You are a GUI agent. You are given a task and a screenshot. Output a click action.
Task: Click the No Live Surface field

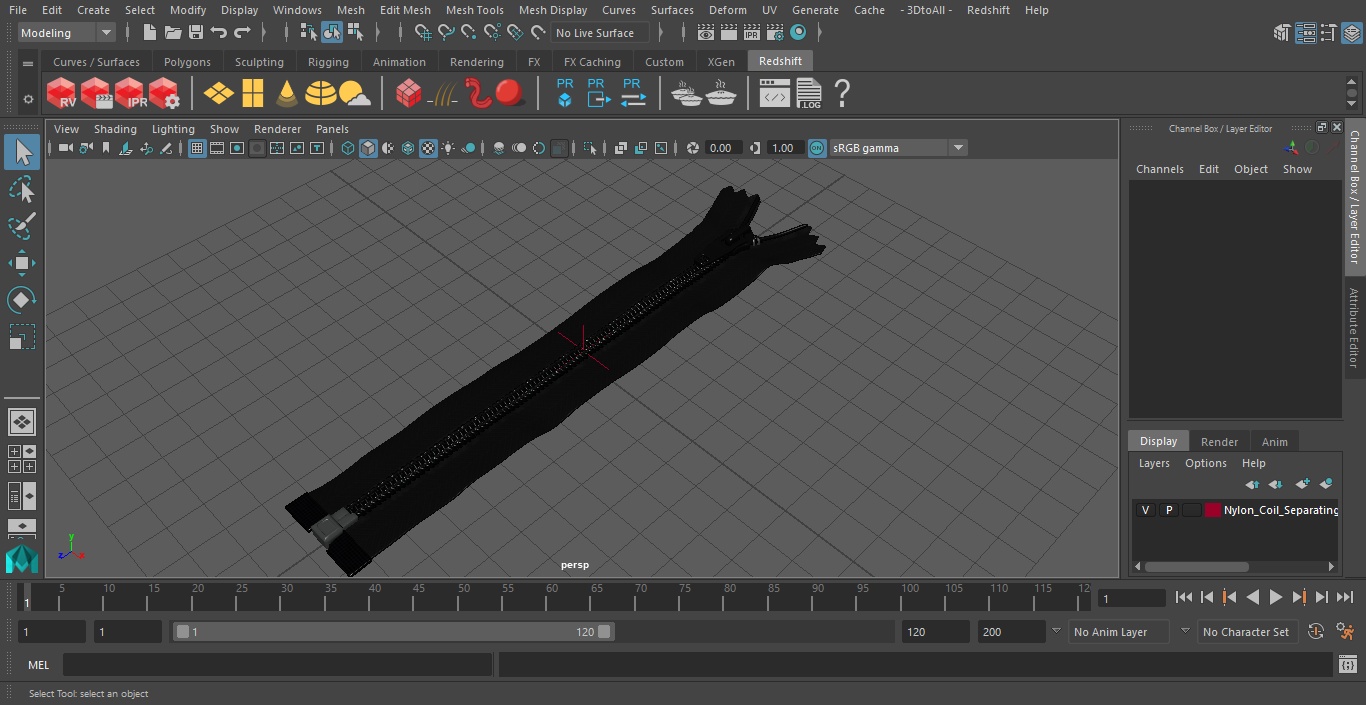click(601, 33)
